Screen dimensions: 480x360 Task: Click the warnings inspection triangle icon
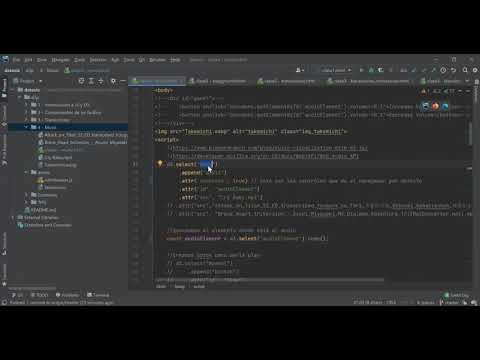click(424, 91)
